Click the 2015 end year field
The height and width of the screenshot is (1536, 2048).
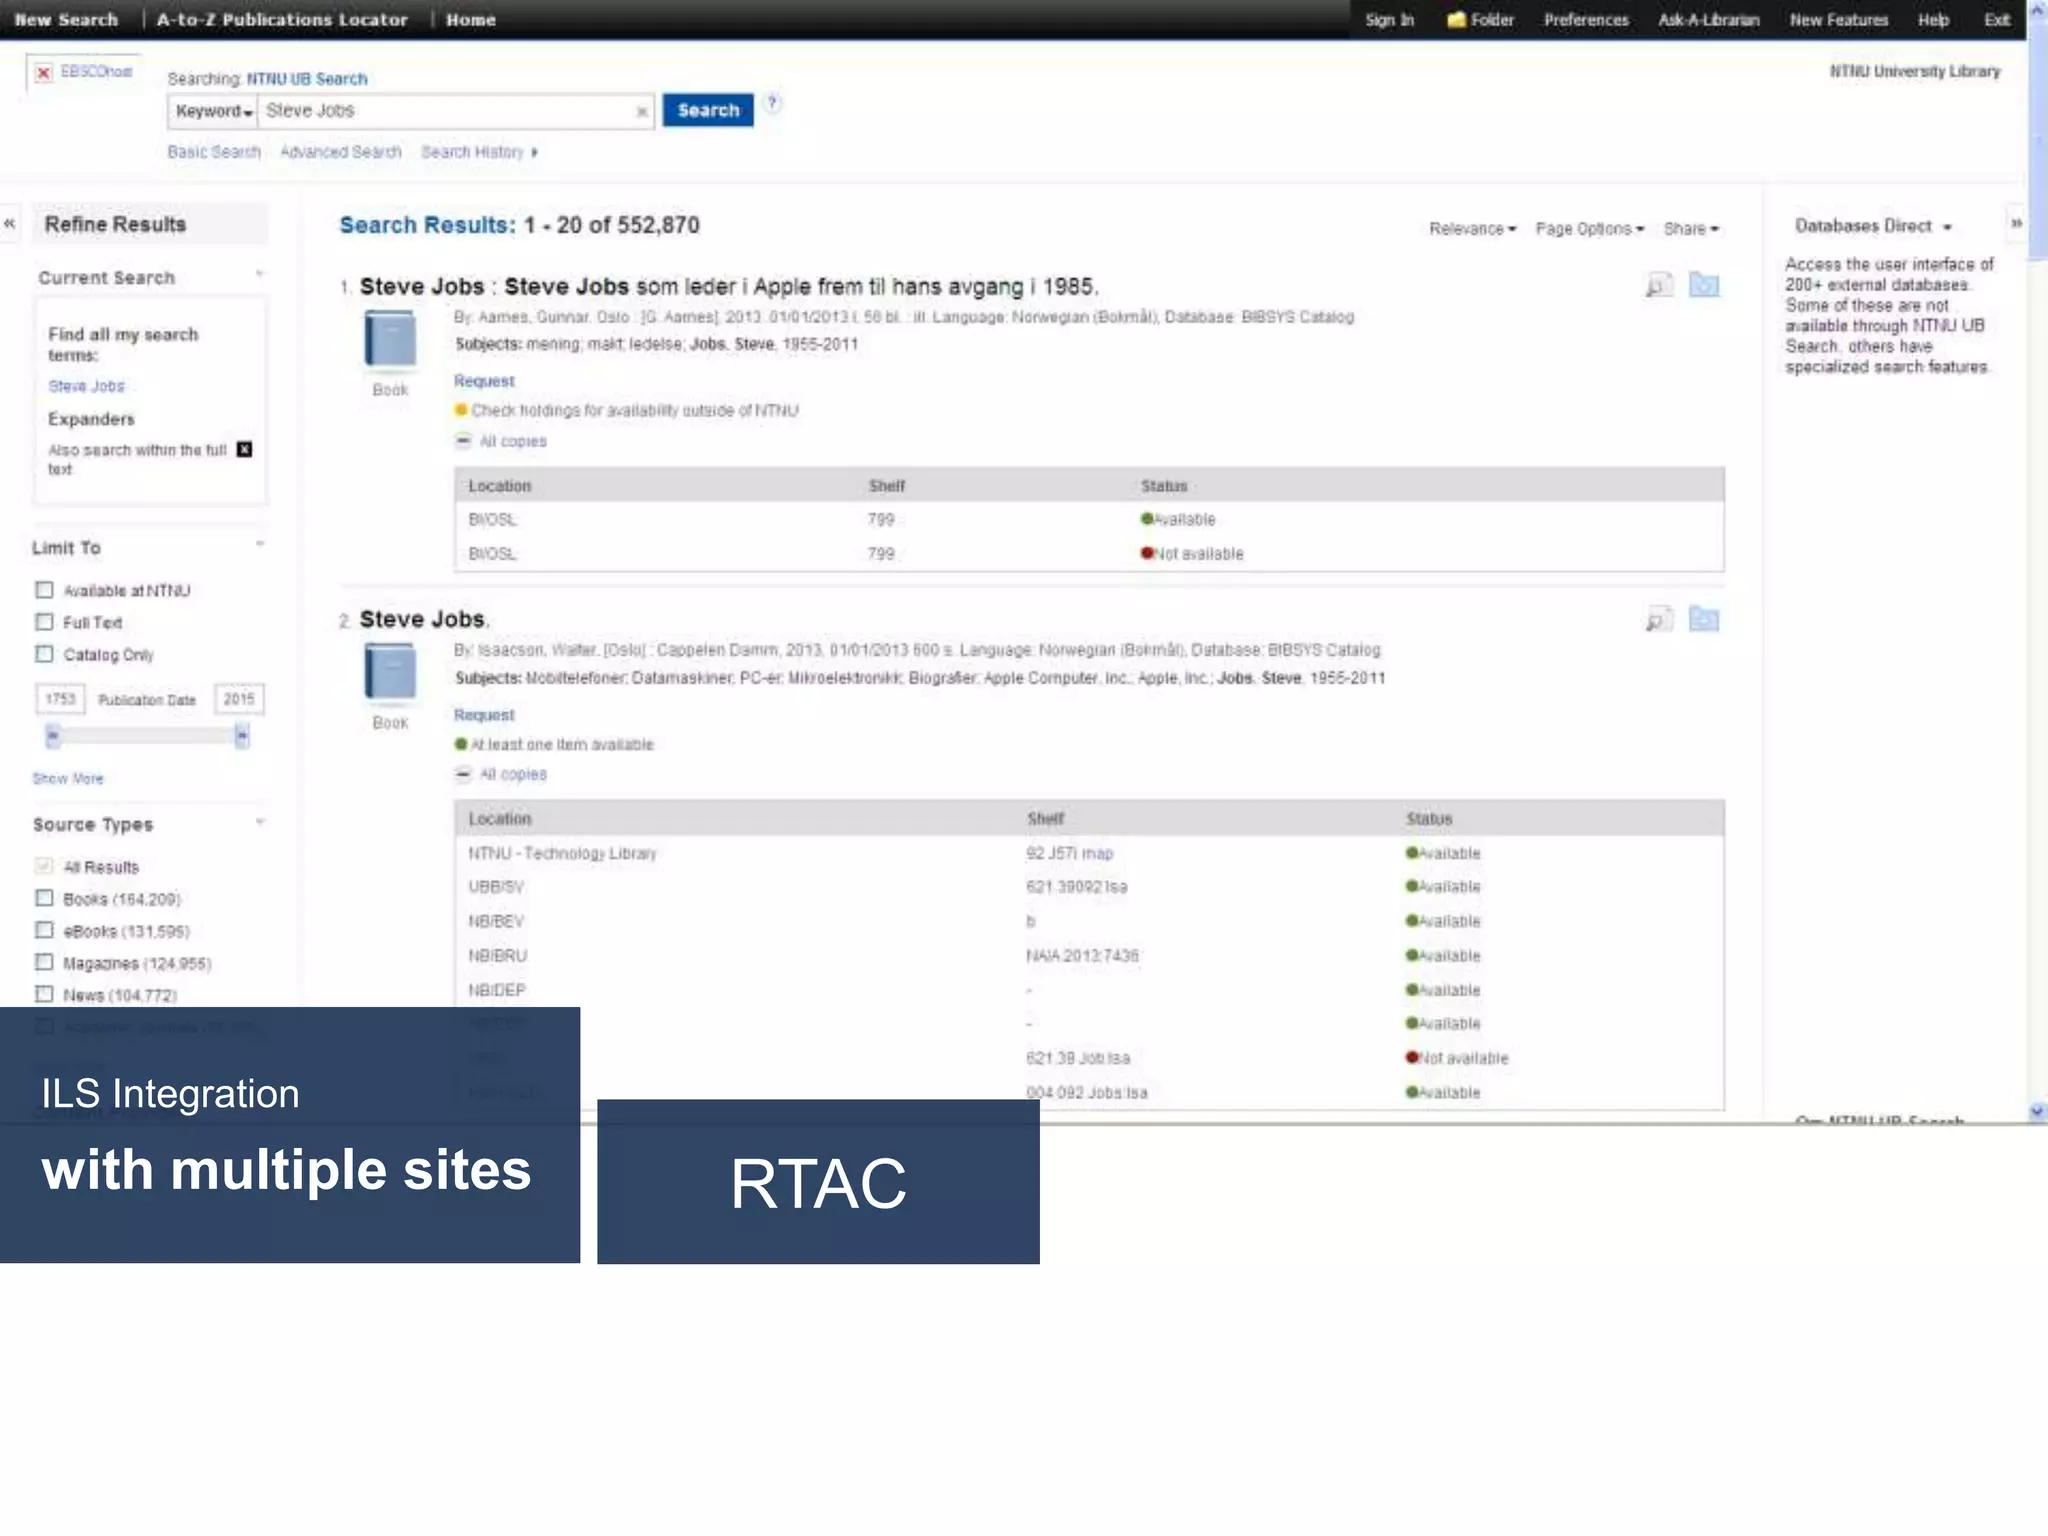pyautogui.click(x=239, y=699)
